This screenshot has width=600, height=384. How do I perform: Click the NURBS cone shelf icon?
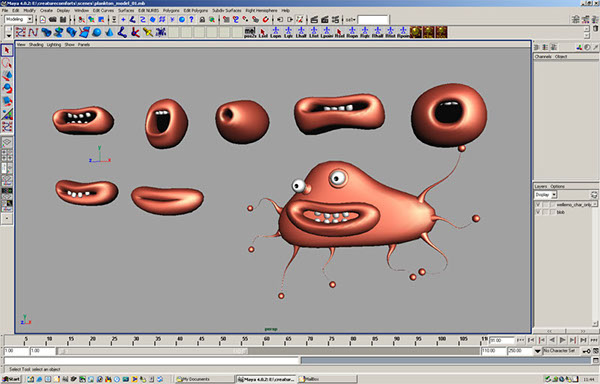(109, 33)
